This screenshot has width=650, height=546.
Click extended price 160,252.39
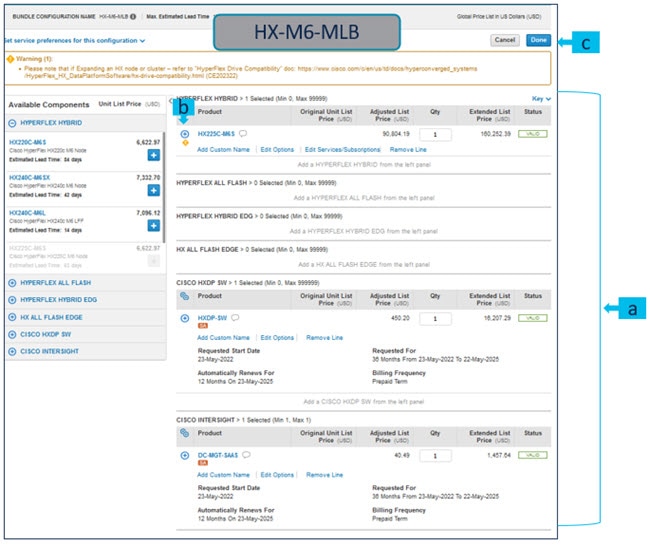coord(495,134)
